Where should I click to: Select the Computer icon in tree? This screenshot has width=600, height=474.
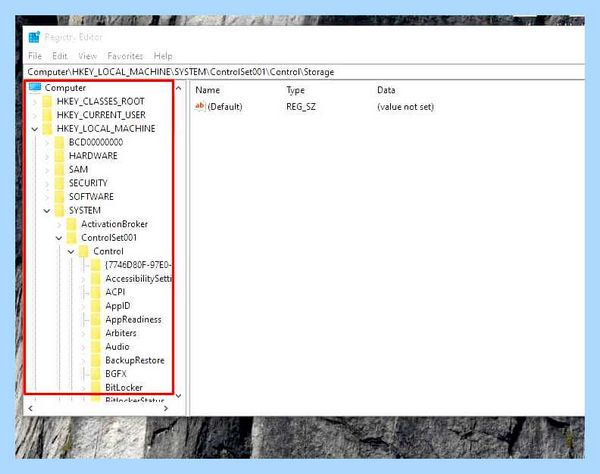click(x=35, y=88)
